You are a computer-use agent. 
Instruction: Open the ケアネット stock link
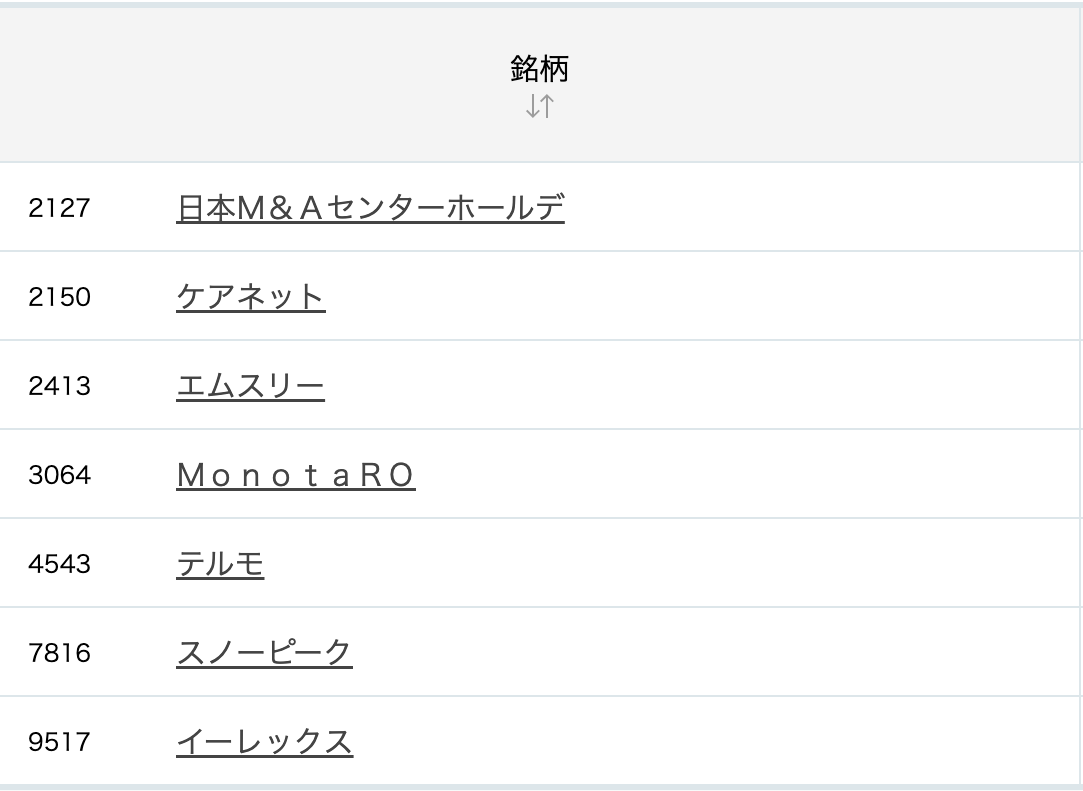tap(251, 297)
